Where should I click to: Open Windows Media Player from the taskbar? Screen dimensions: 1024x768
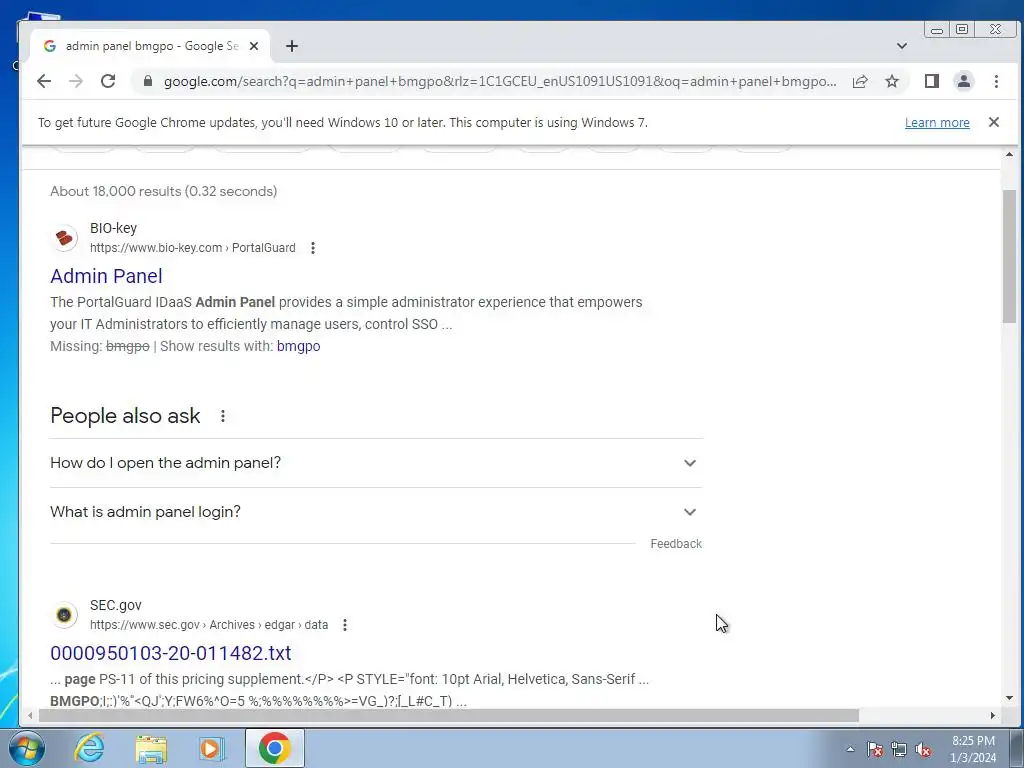click(x=212, y=748)
